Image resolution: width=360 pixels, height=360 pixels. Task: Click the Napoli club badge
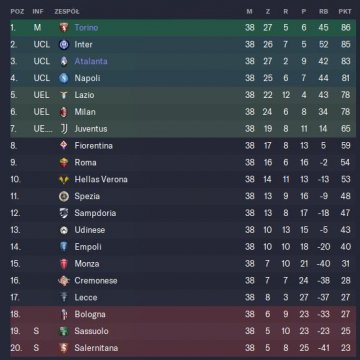64,78
